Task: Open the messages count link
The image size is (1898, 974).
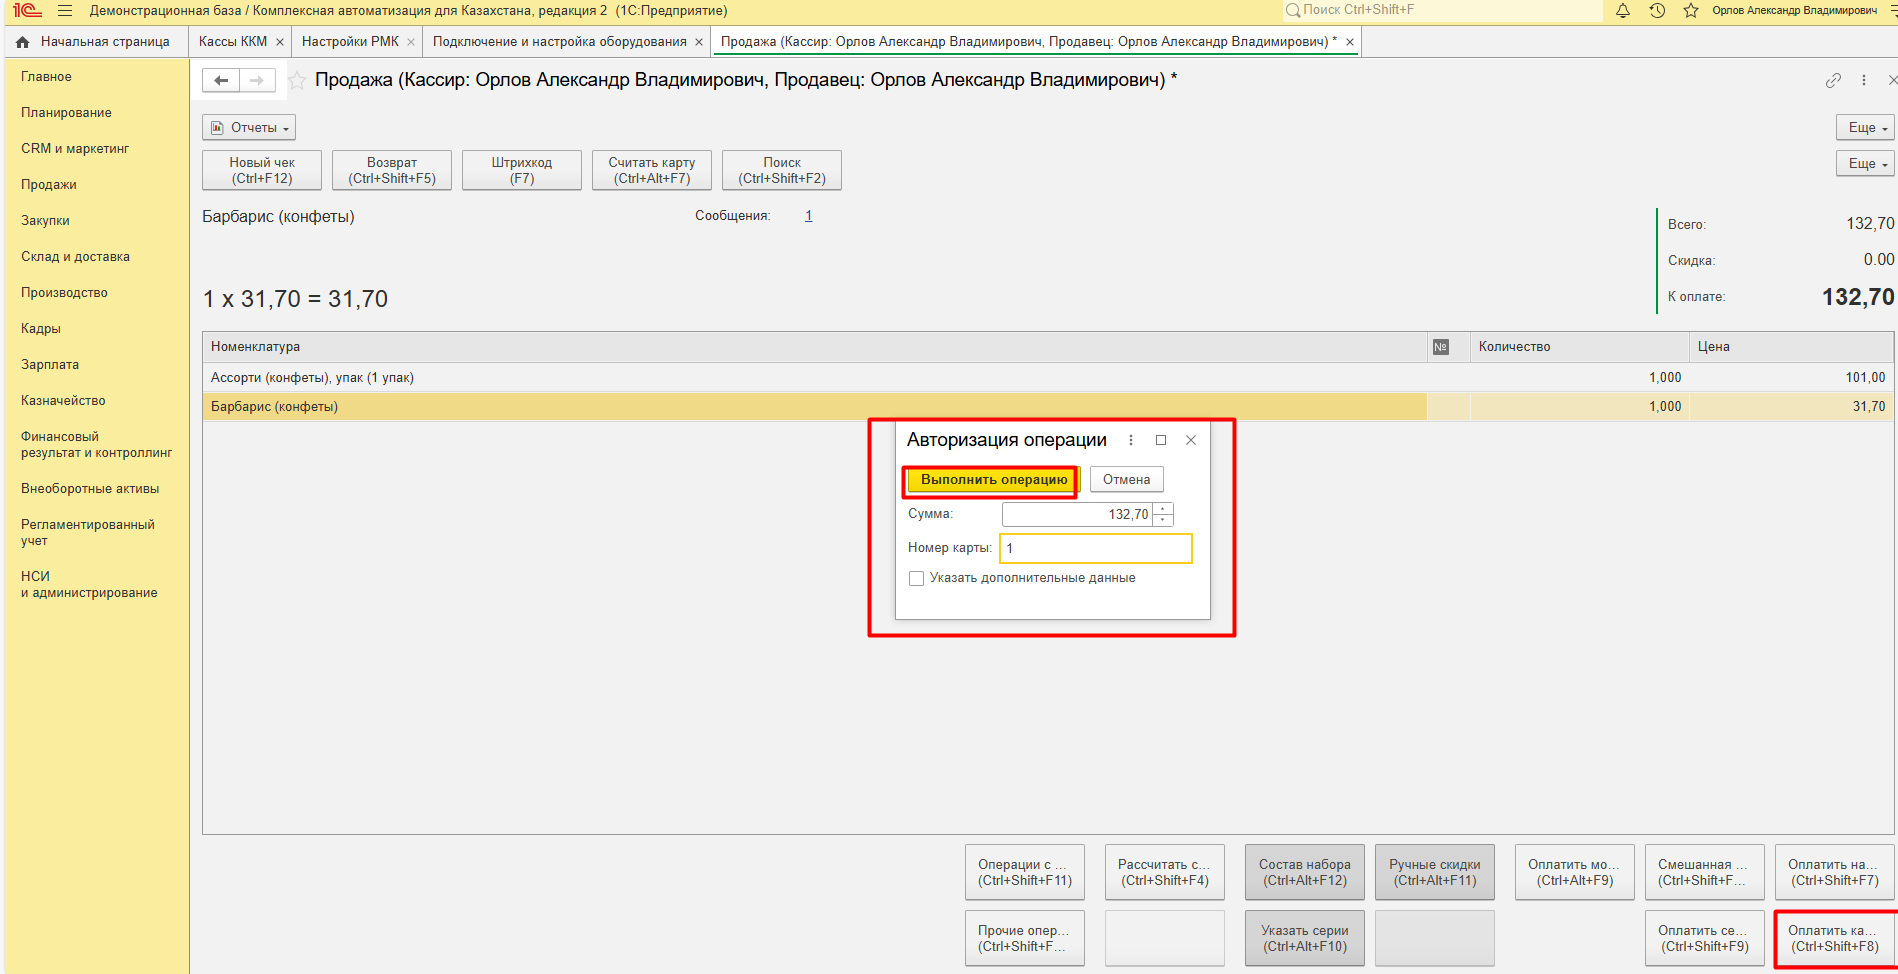Action: coord(808,216)
